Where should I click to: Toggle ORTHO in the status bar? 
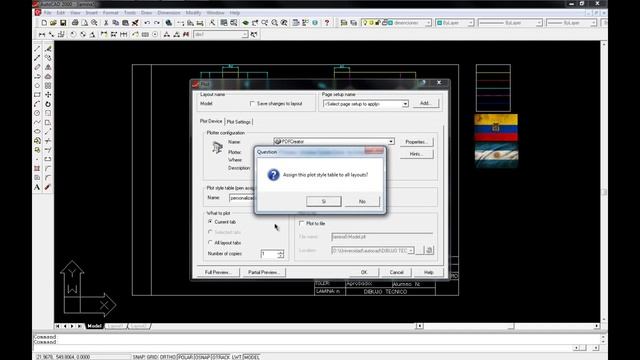click(x=168, y=357)
